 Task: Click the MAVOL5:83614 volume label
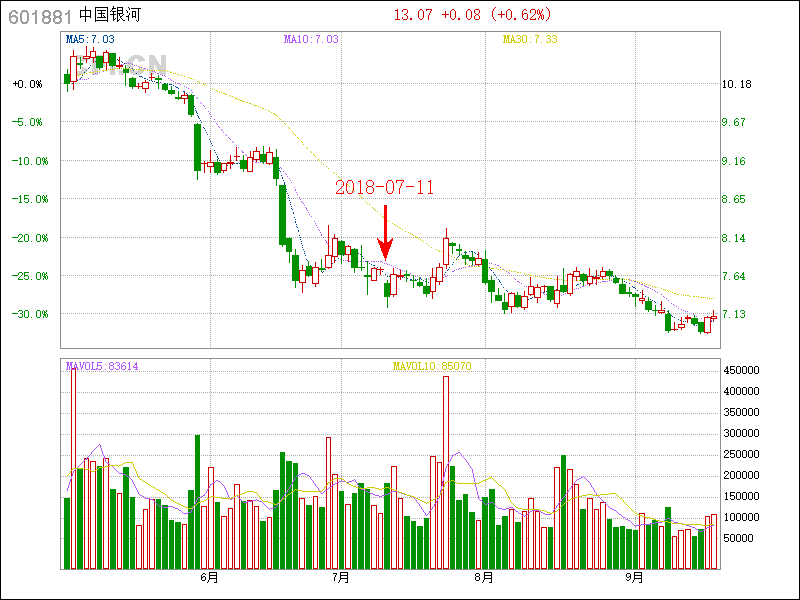(102, 366)
